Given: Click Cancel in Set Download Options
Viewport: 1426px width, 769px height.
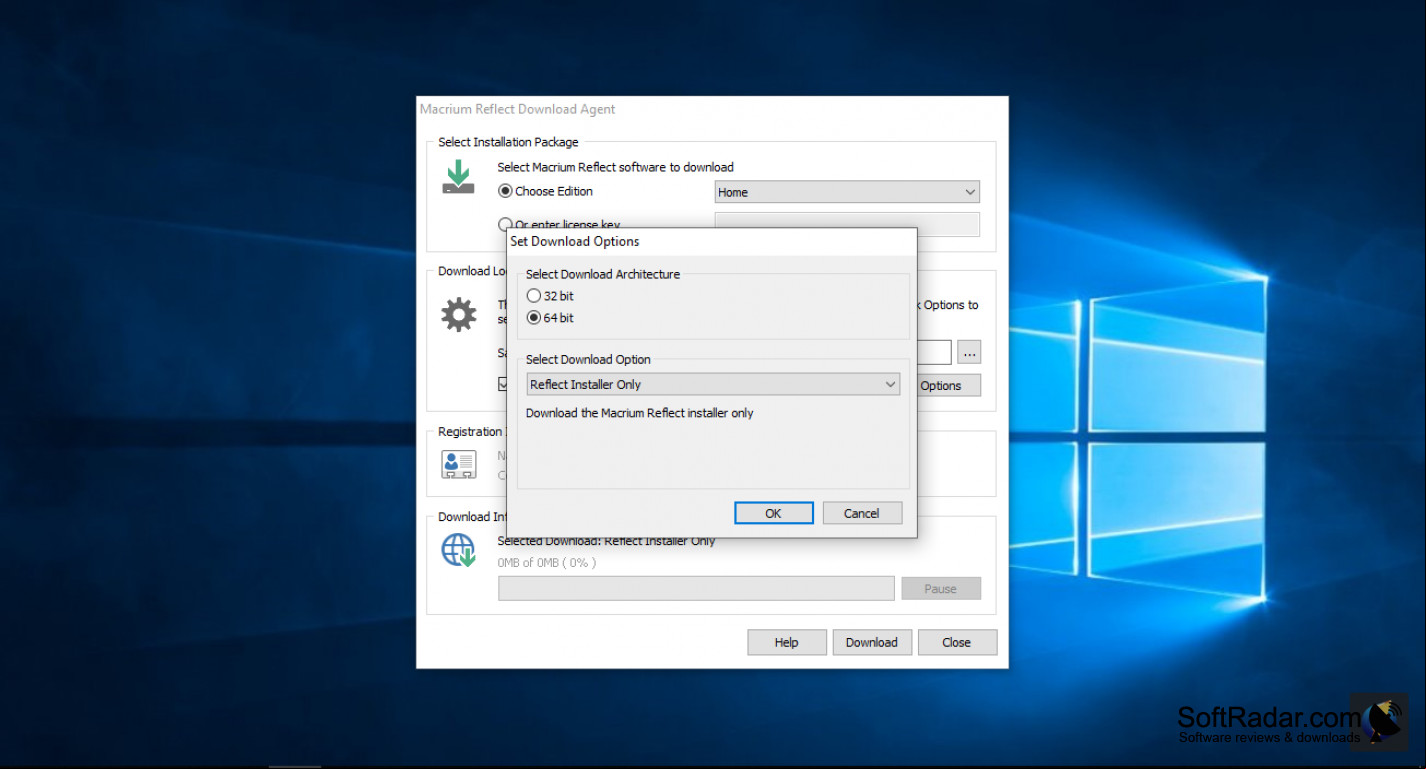Looking at the screenshot, I should 862,513.
